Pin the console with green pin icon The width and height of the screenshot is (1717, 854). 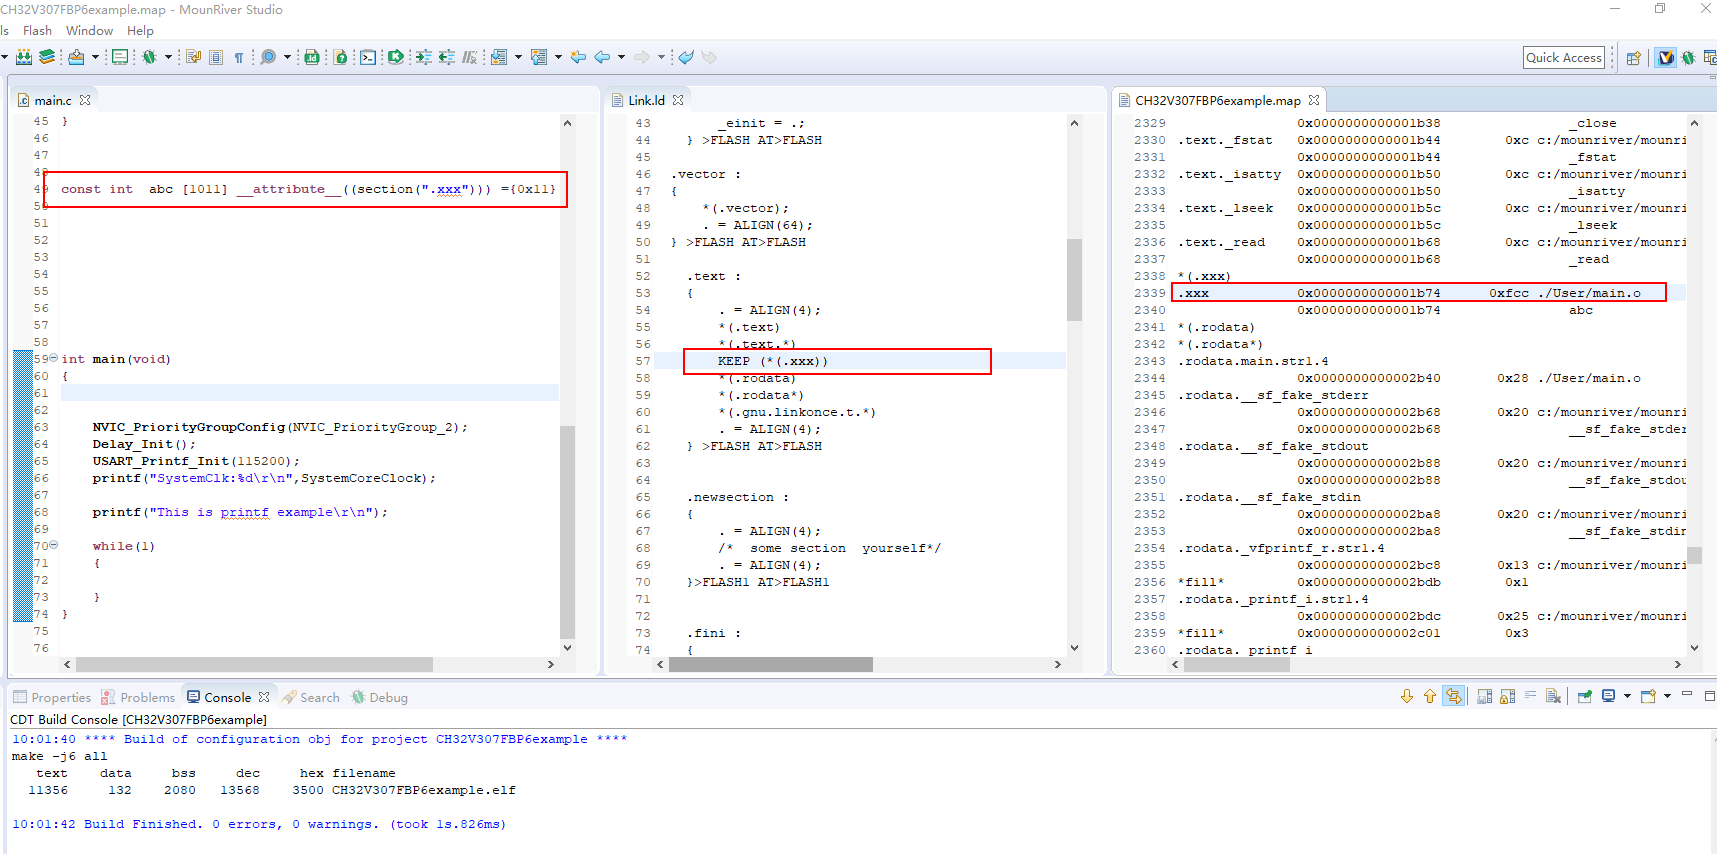pos(1585,696)
